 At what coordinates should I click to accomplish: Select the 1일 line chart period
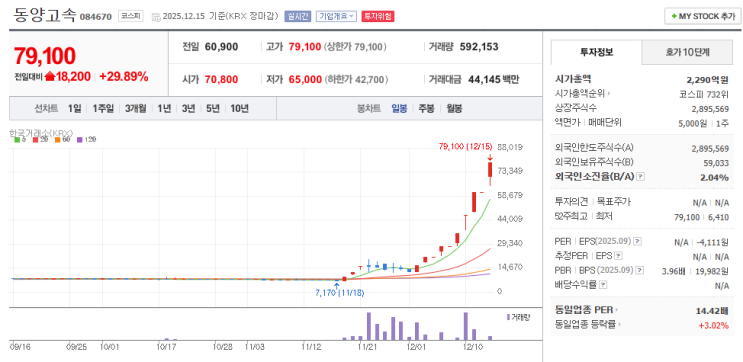tap(74, 109)
